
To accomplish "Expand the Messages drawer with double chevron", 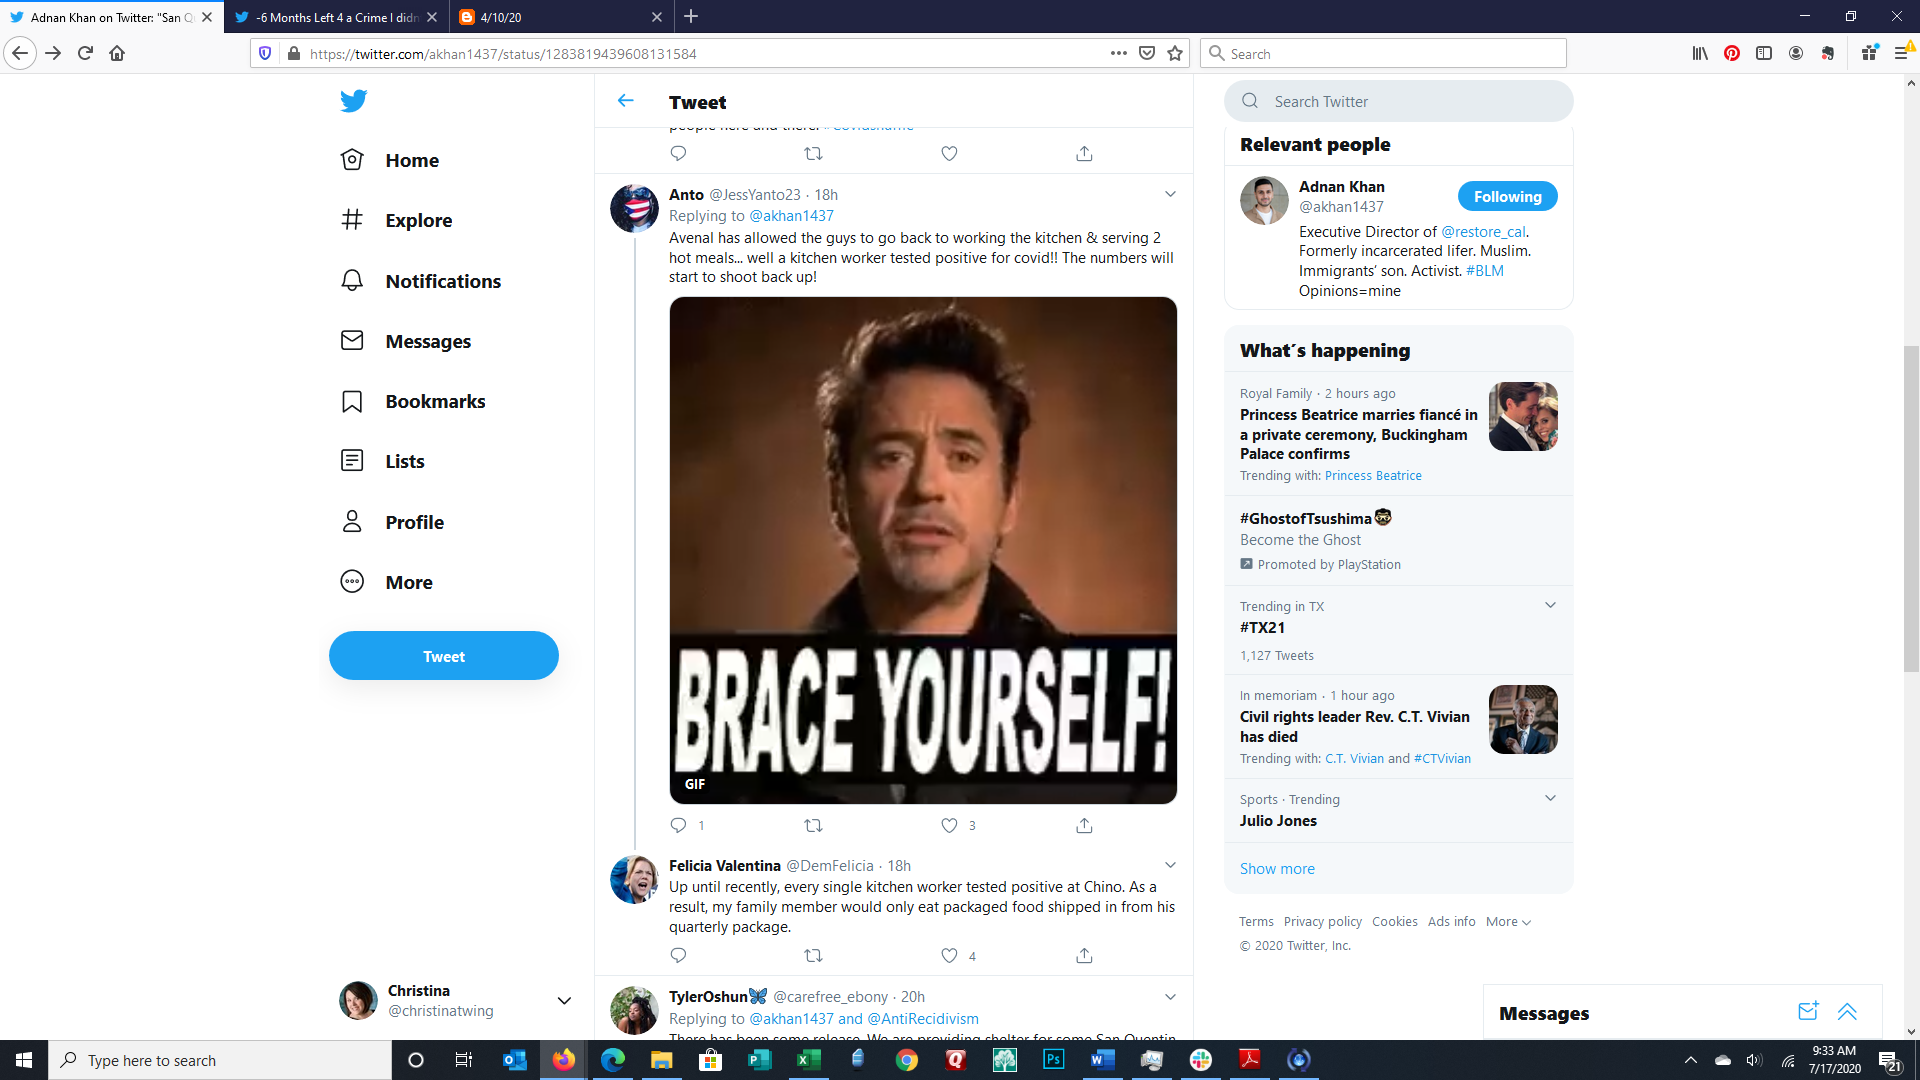I will coord(1847,1012).
